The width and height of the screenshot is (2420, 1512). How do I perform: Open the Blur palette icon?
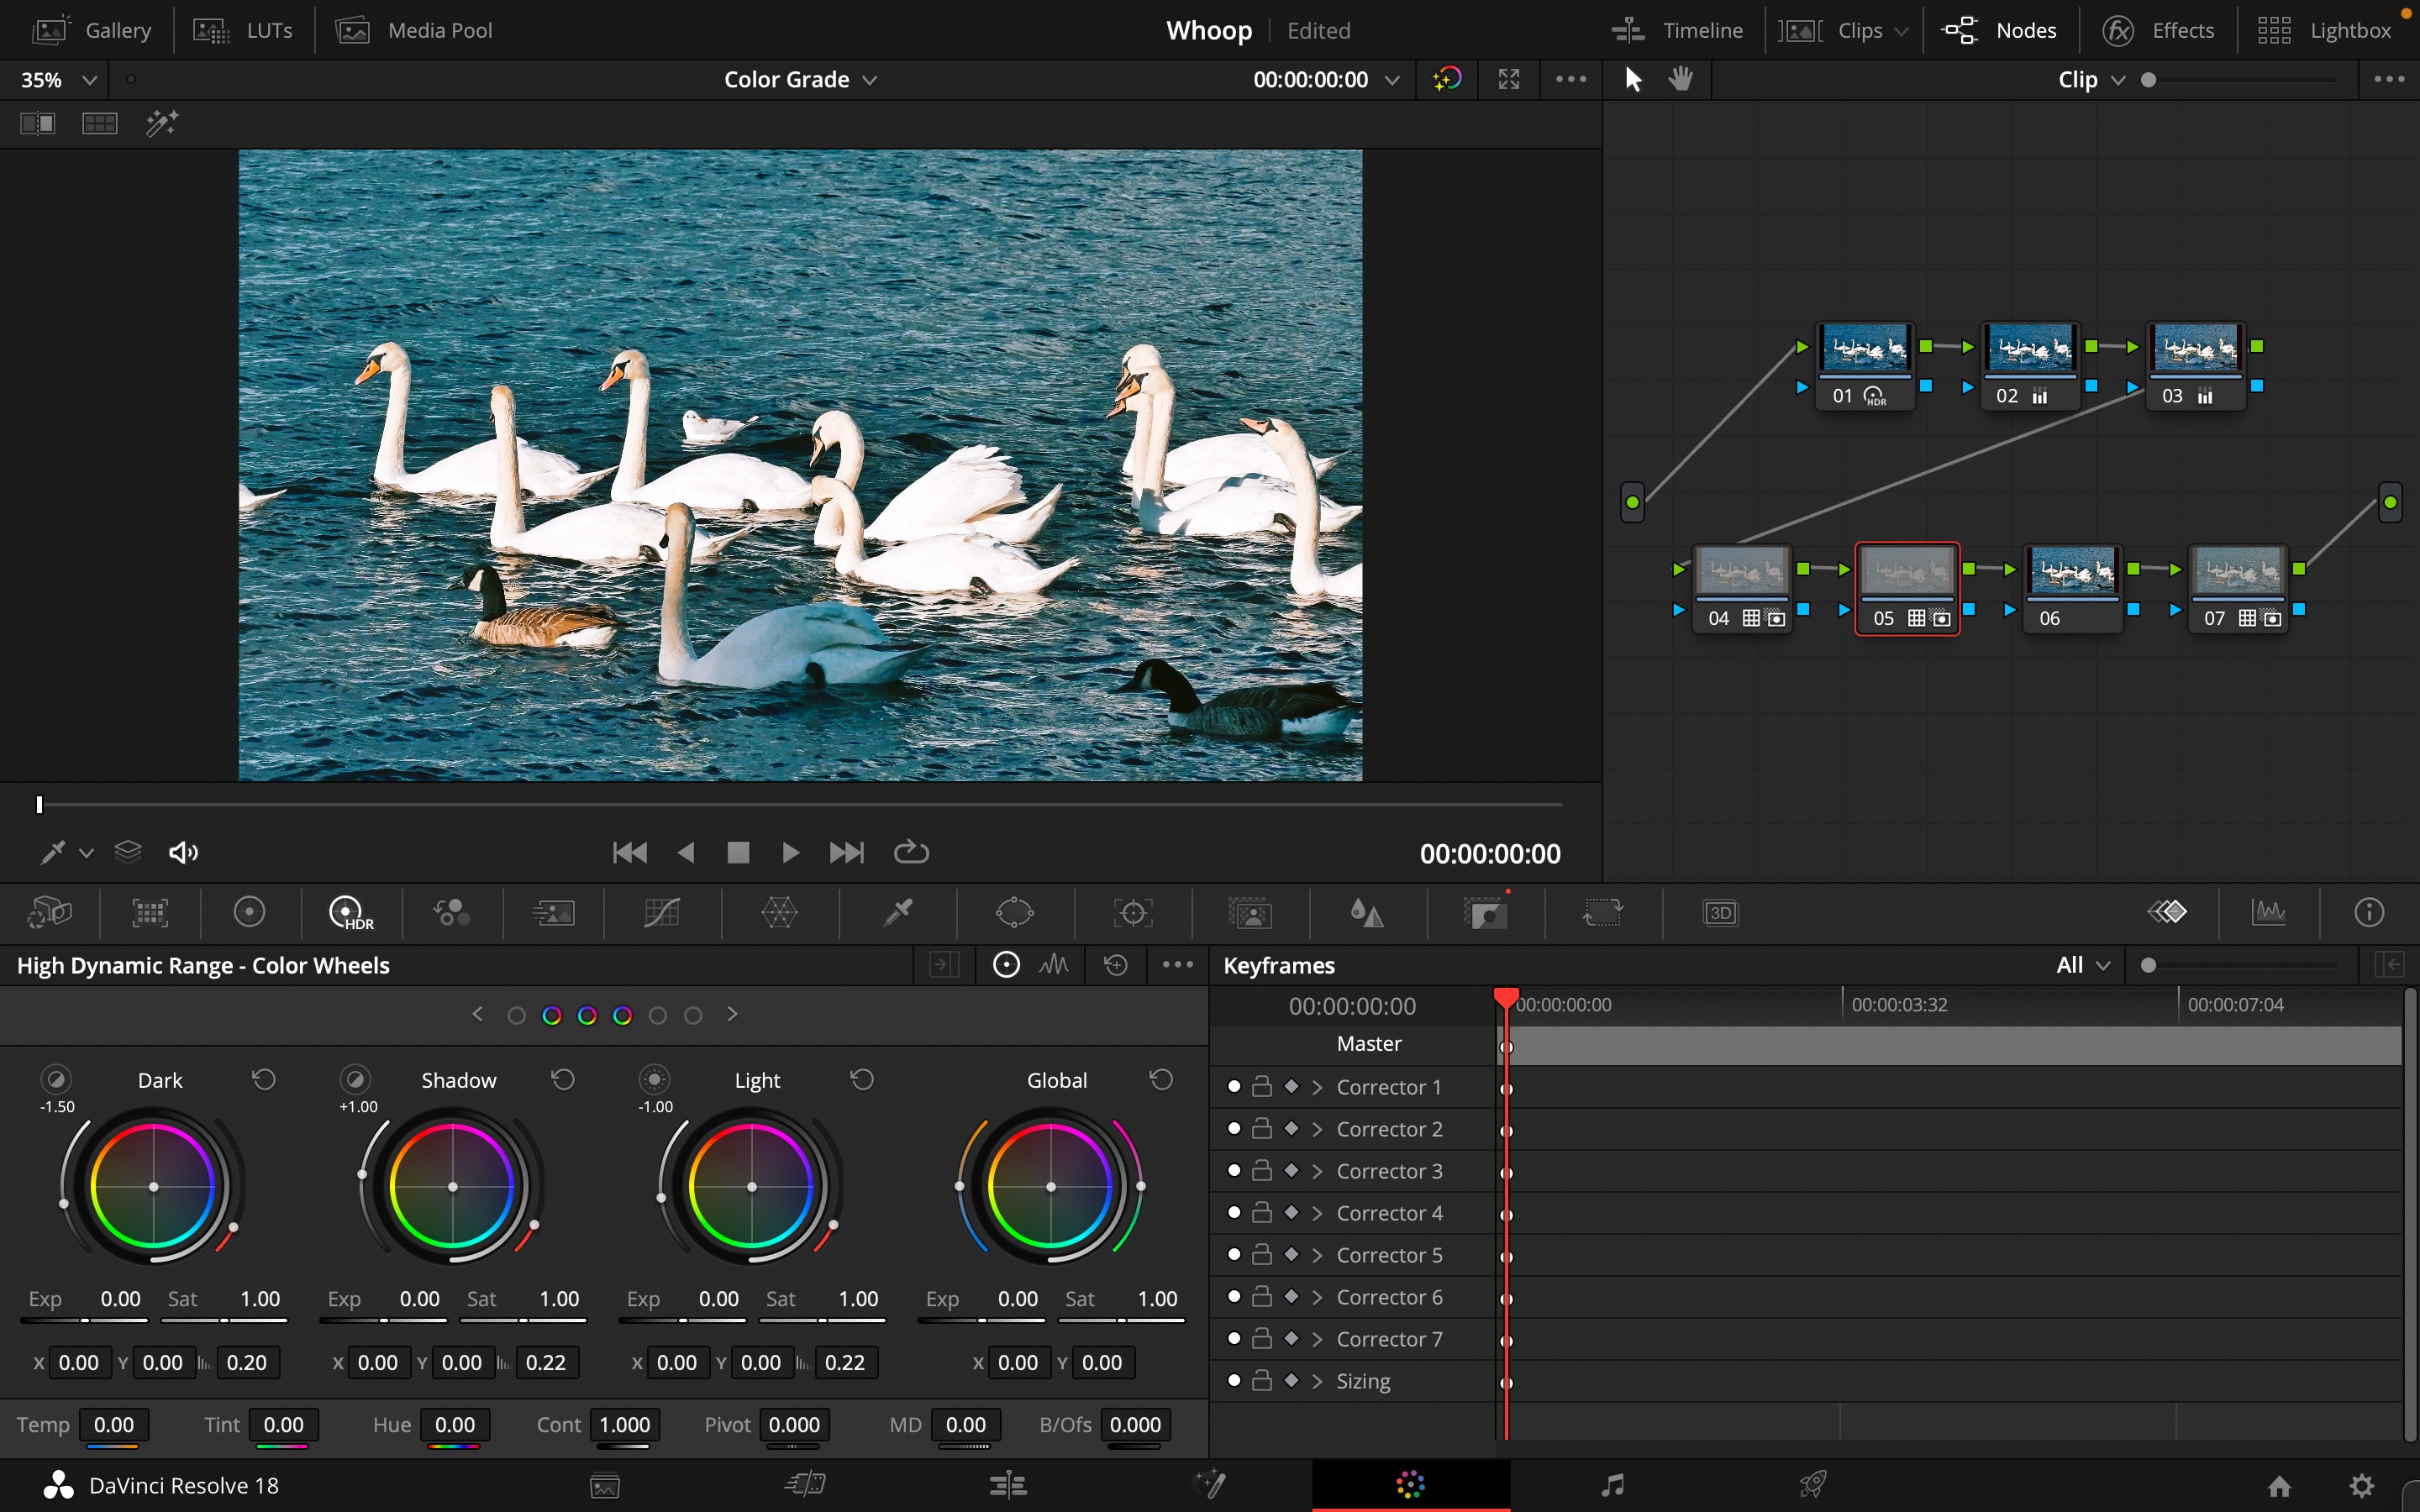click(x=1366, y=912)
